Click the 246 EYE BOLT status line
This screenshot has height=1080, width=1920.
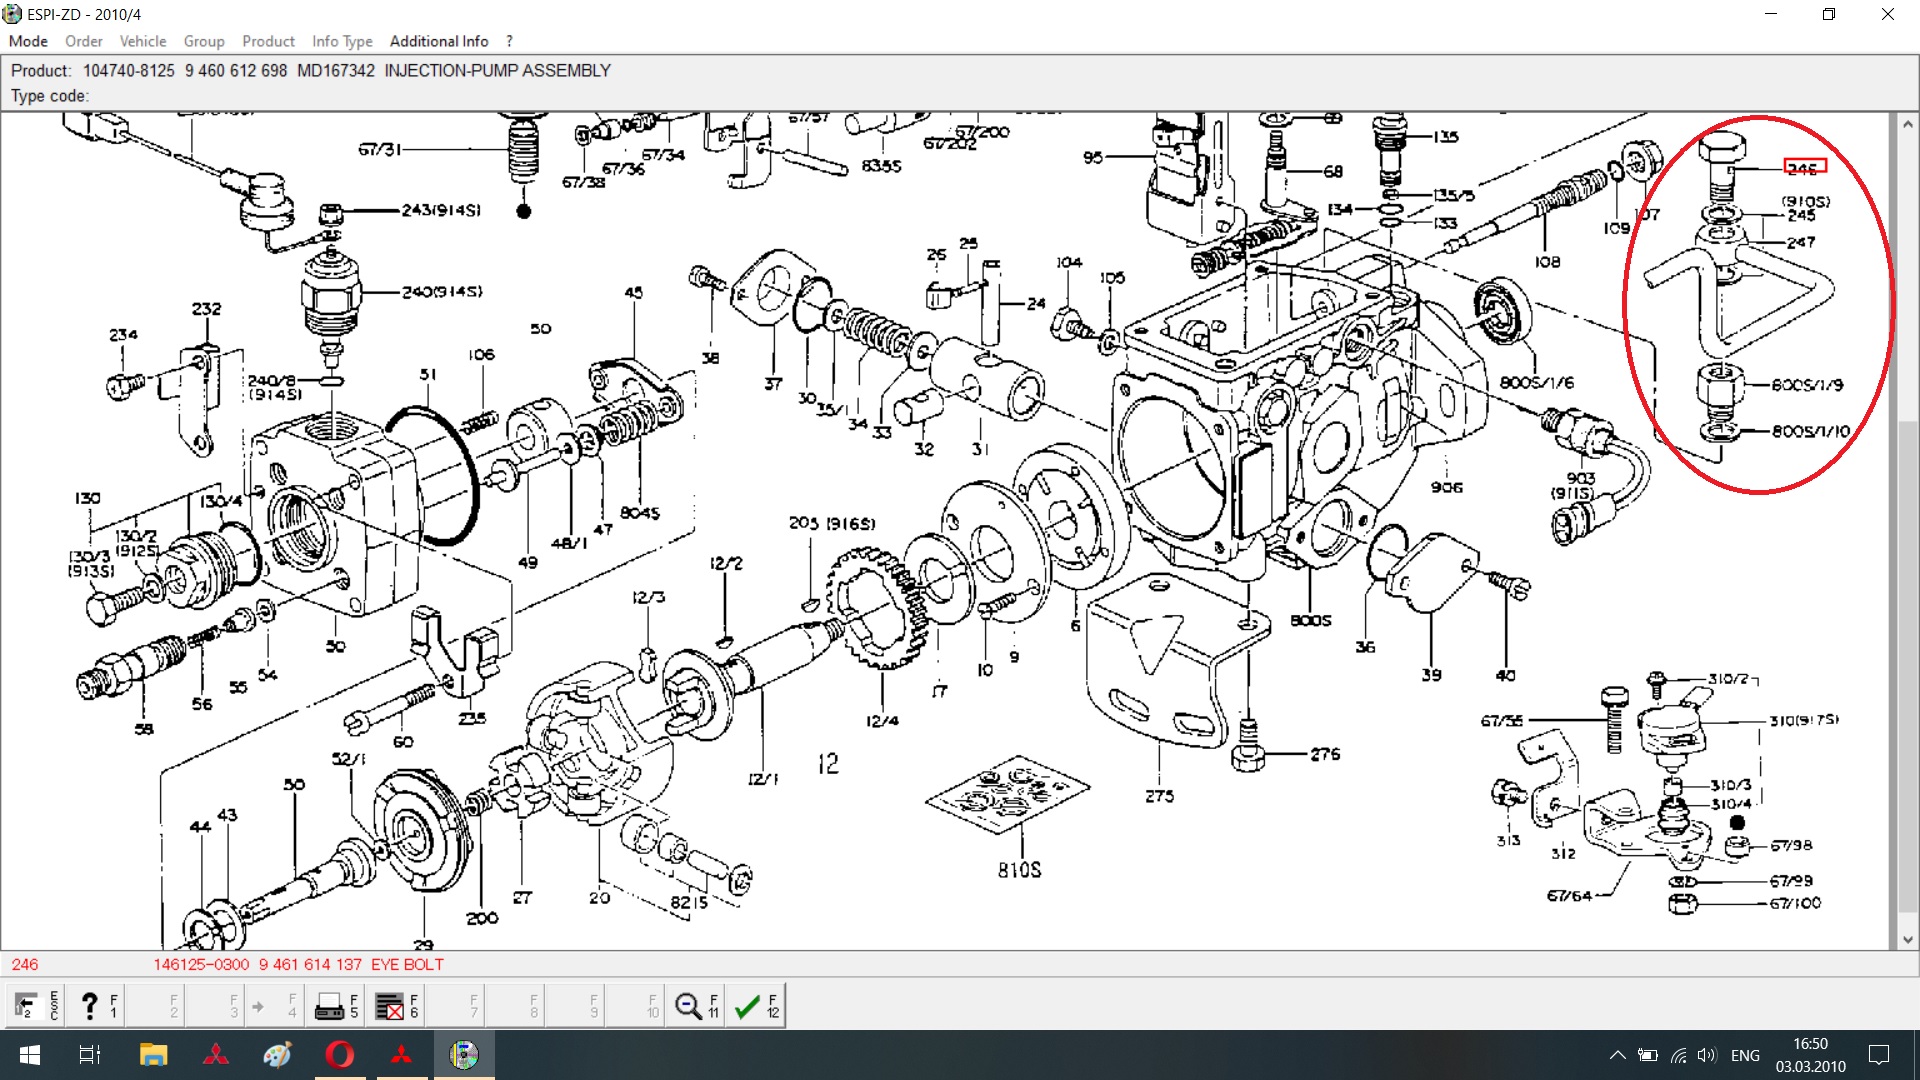coord(228,964)
